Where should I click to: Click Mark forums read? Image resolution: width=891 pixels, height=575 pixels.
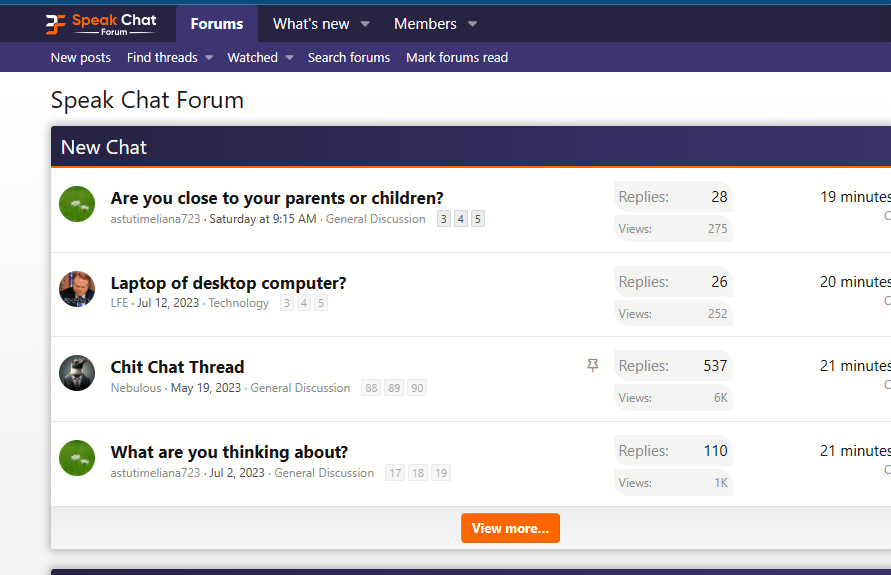[x=457, y=57]
